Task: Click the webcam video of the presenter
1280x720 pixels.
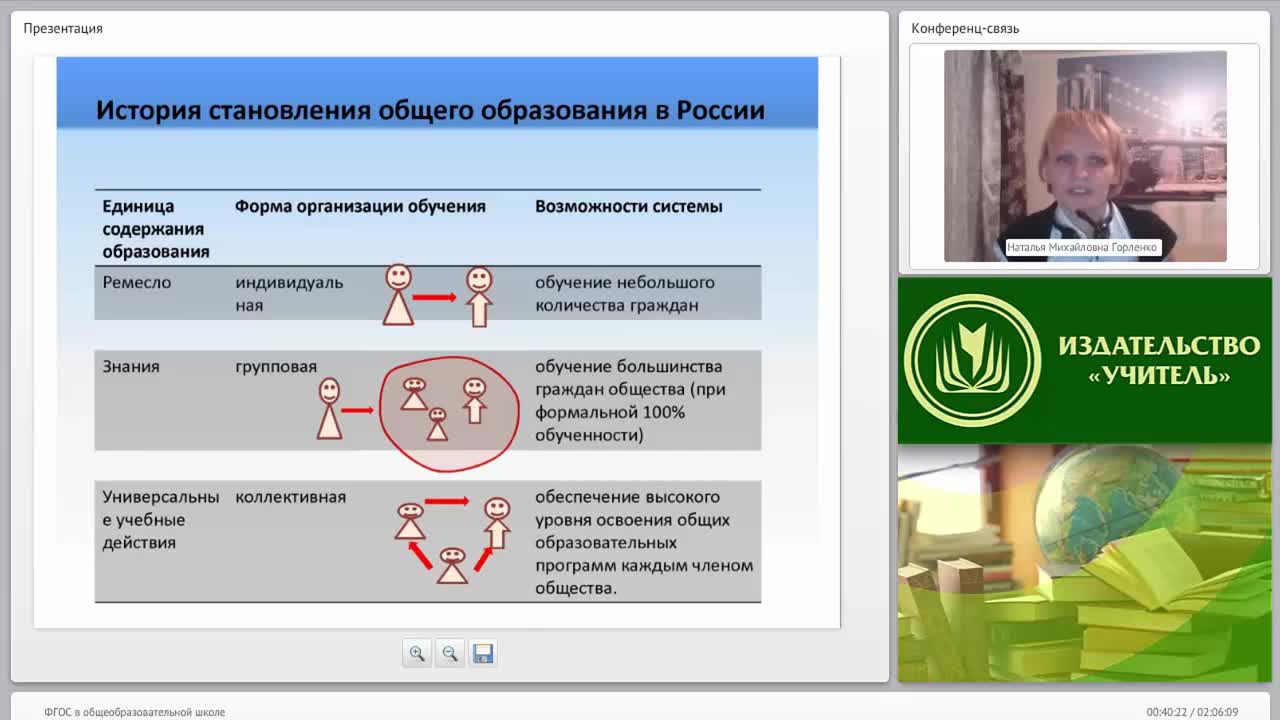Action: (x=1085, y=156)
